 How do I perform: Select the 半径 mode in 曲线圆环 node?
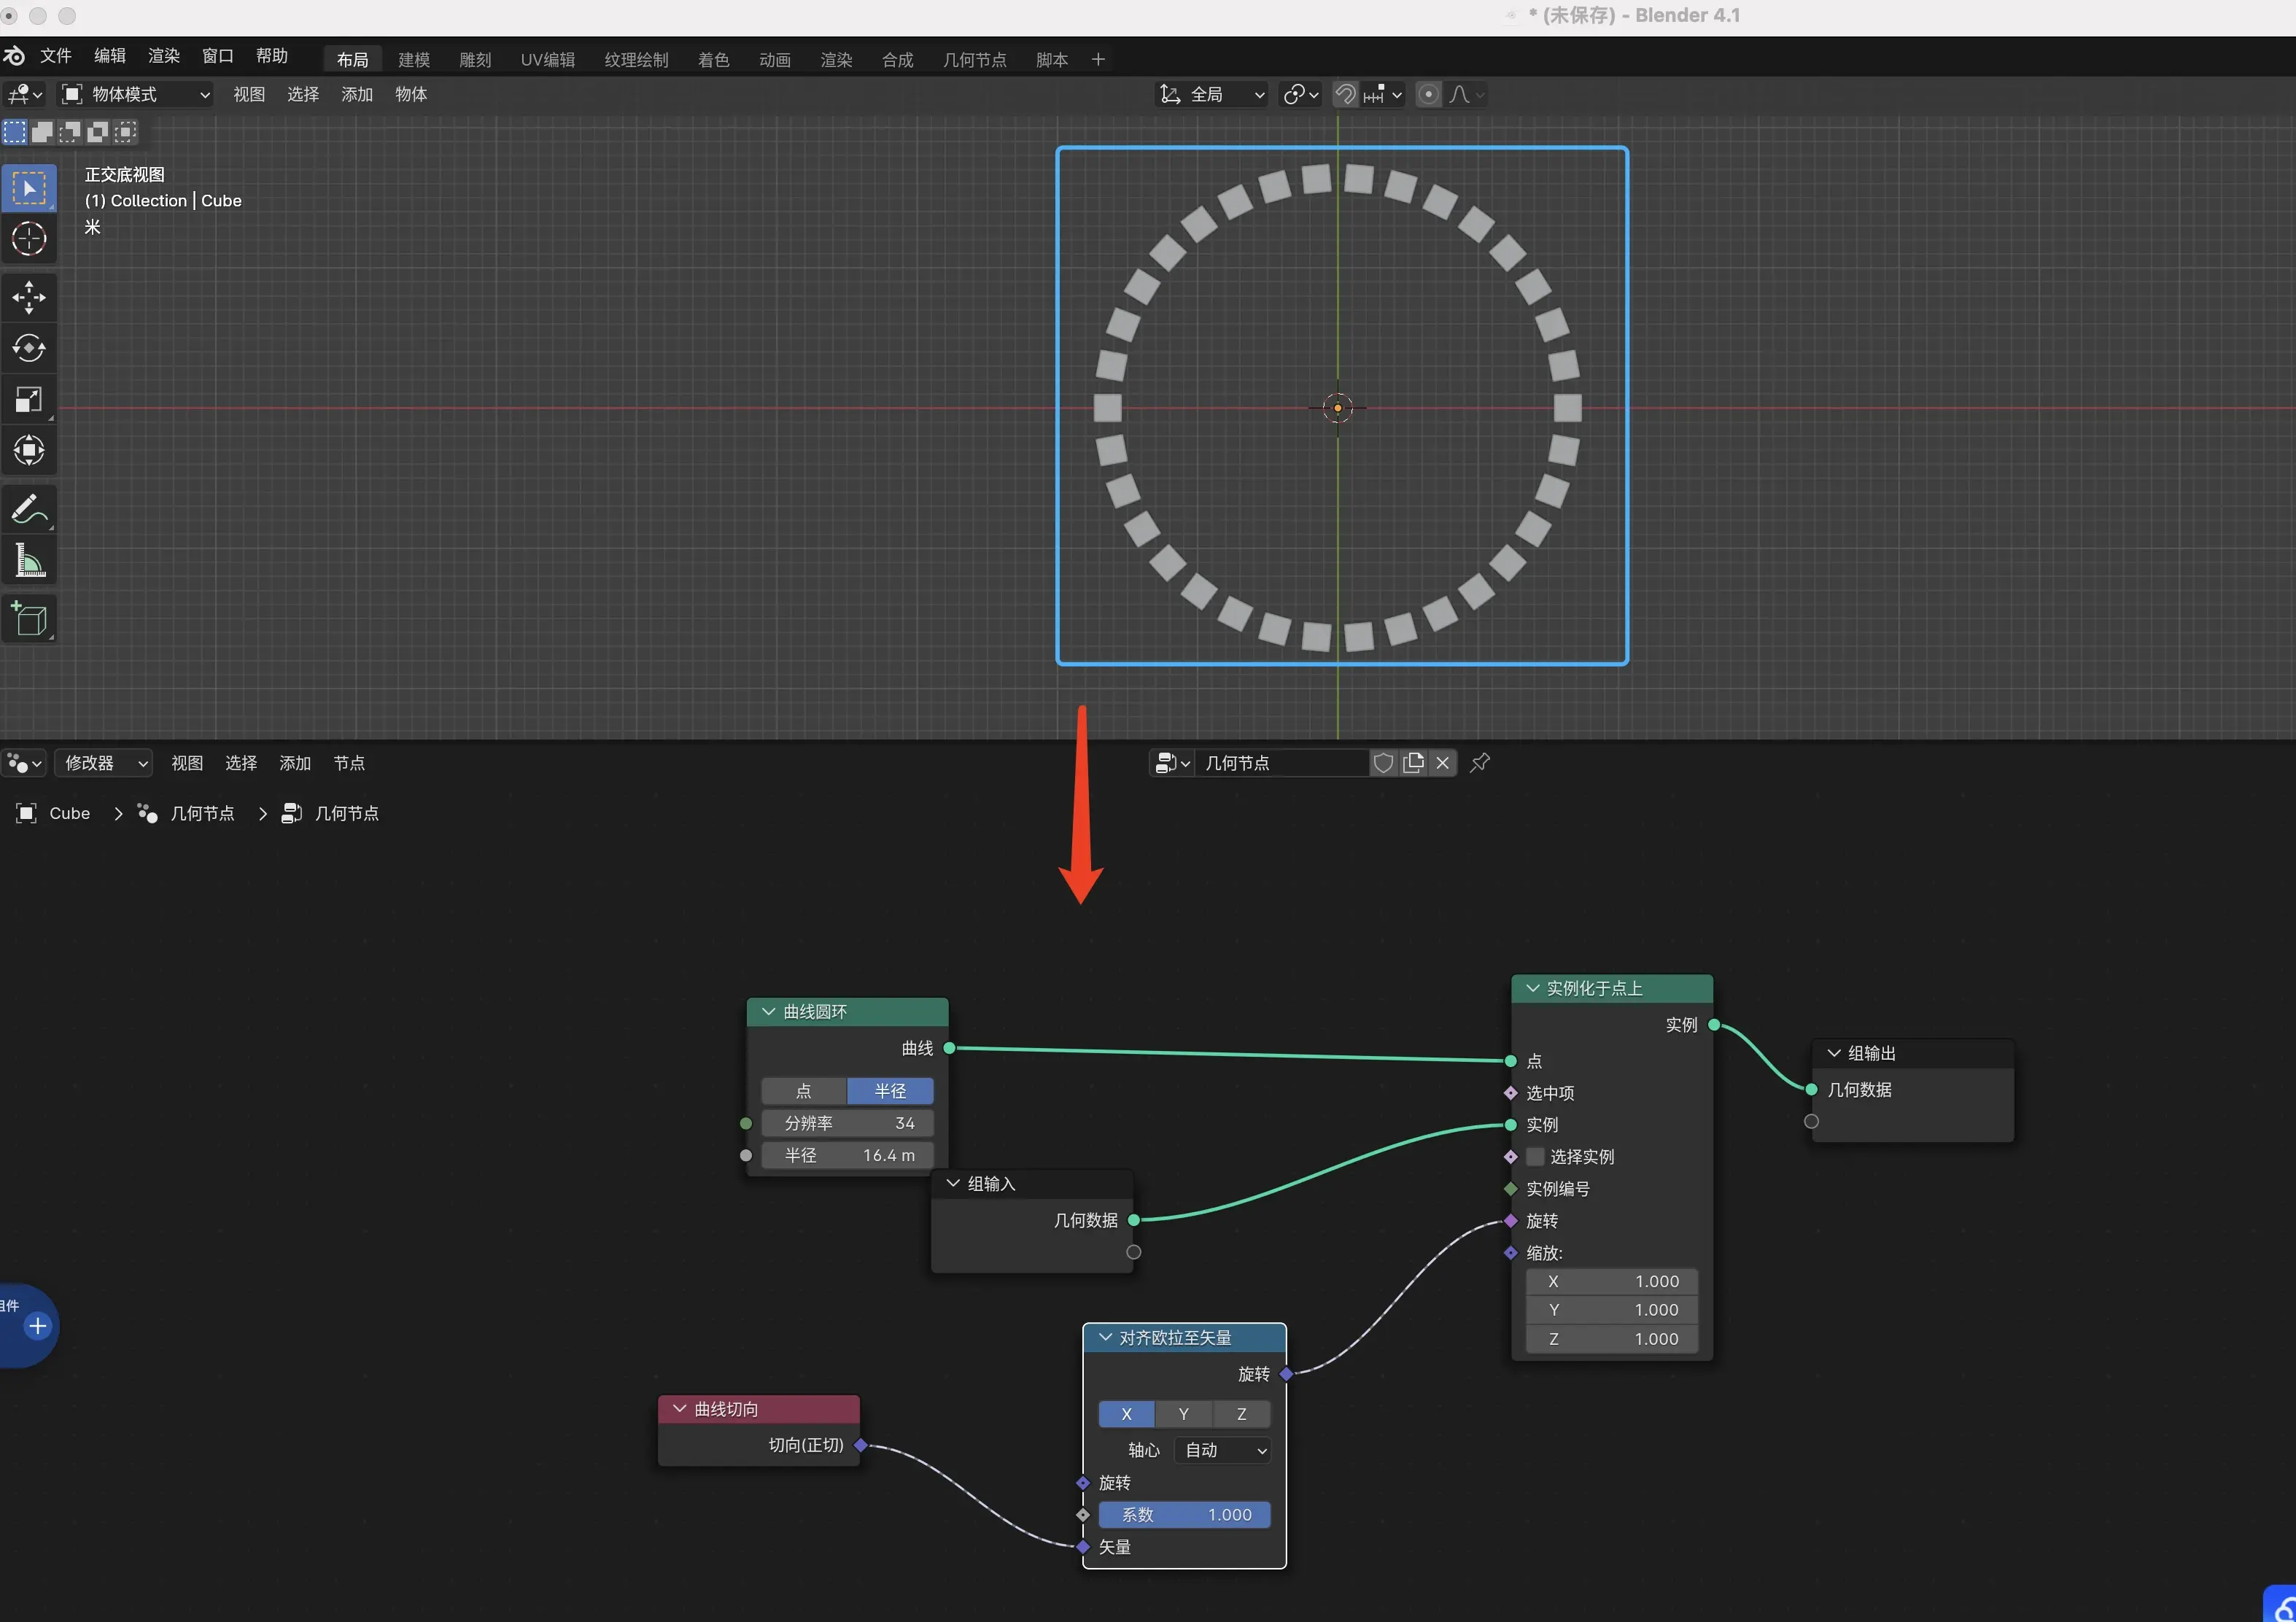890,1091
